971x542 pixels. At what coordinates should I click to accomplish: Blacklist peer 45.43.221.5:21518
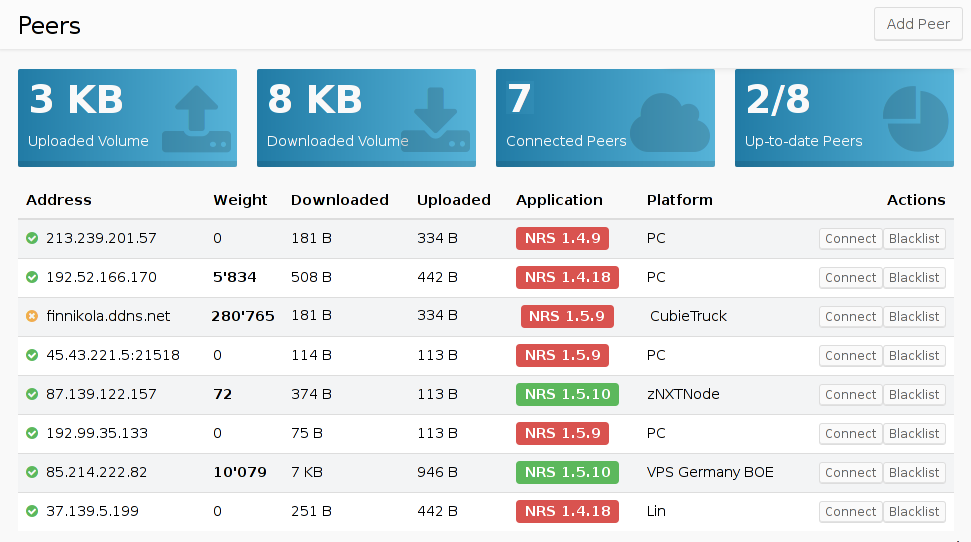point(914,356)
